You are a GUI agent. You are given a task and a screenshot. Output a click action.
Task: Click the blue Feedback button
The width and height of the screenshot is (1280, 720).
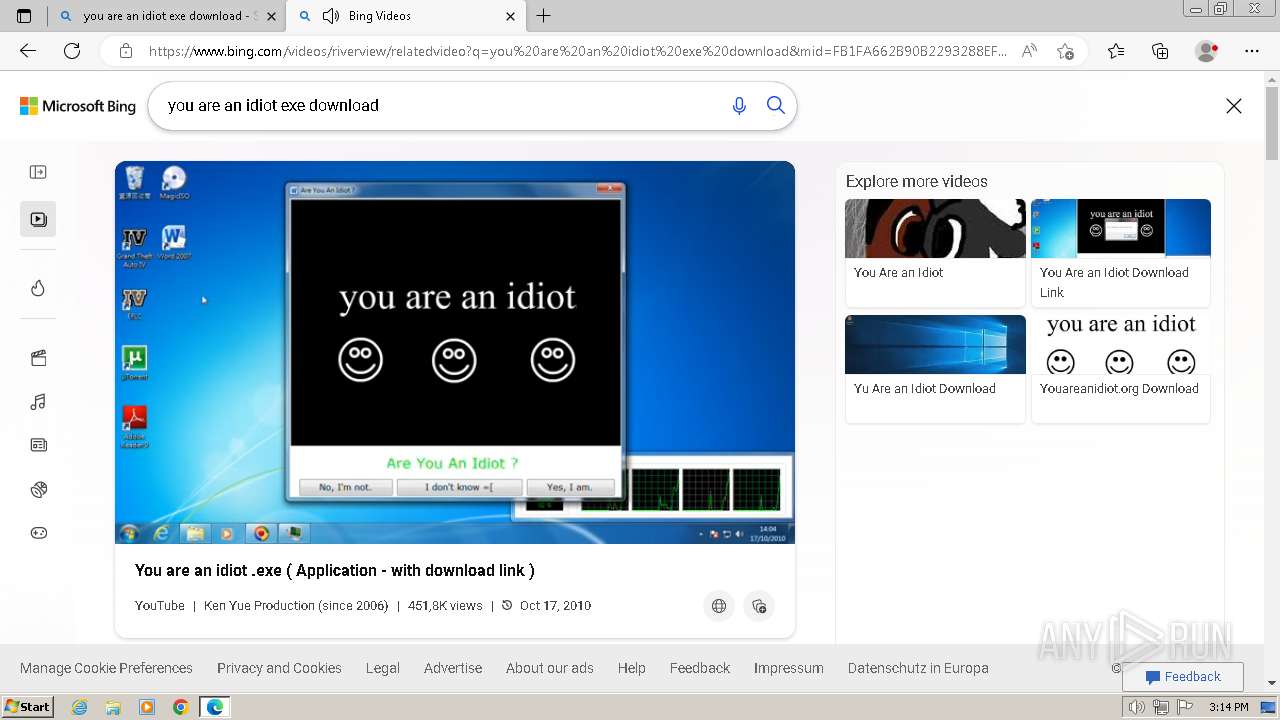tap(1183, 677)
